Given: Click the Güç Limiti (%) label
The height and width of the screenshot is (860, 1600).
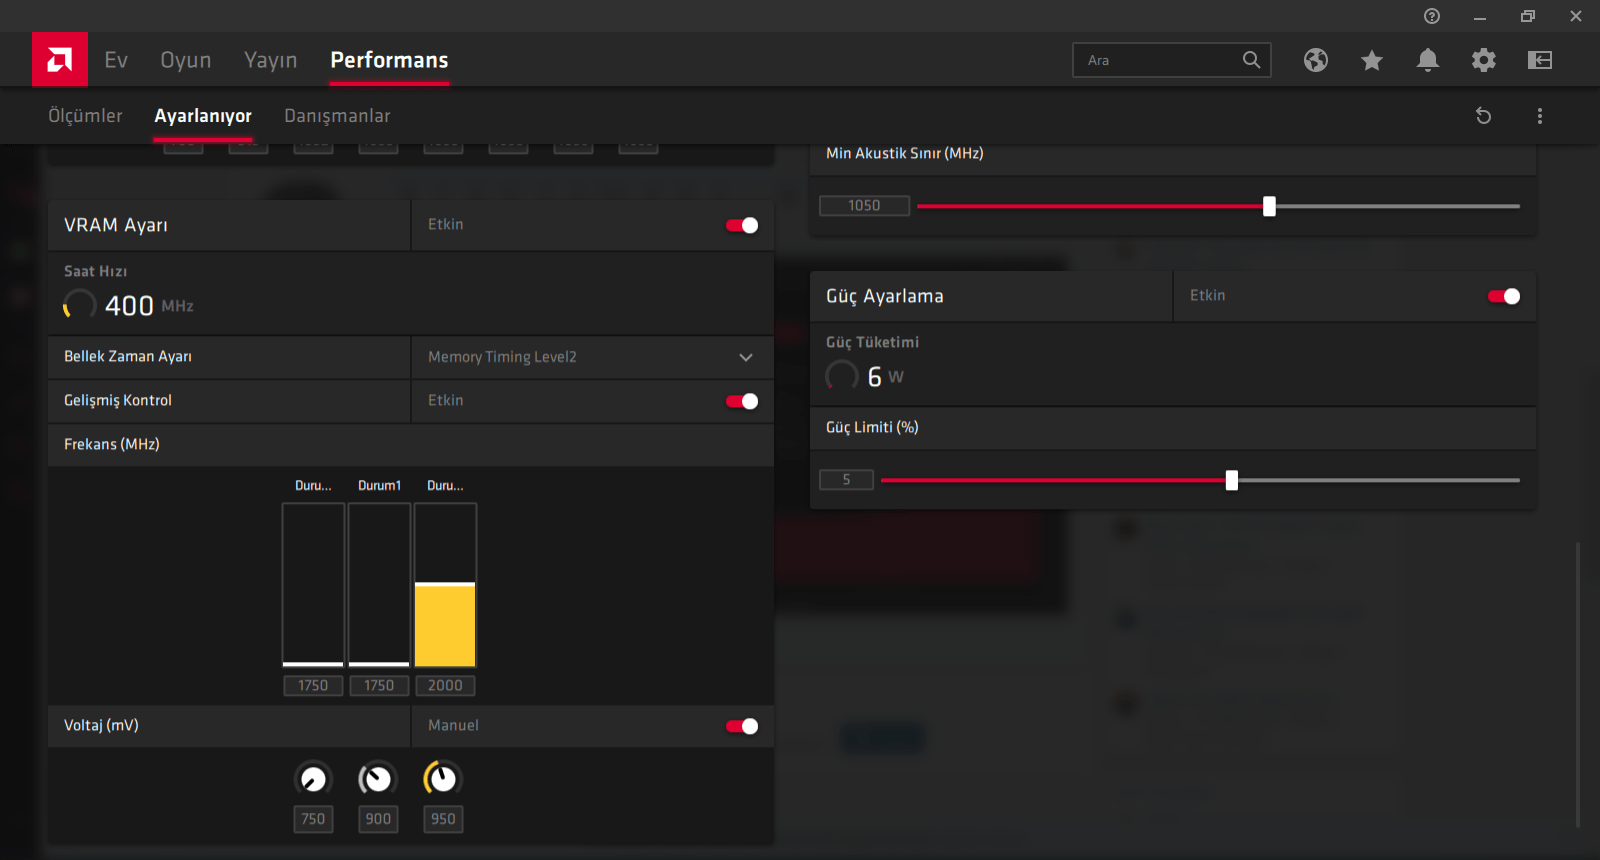Looking at the screenshot, I should tap(872, 427).
